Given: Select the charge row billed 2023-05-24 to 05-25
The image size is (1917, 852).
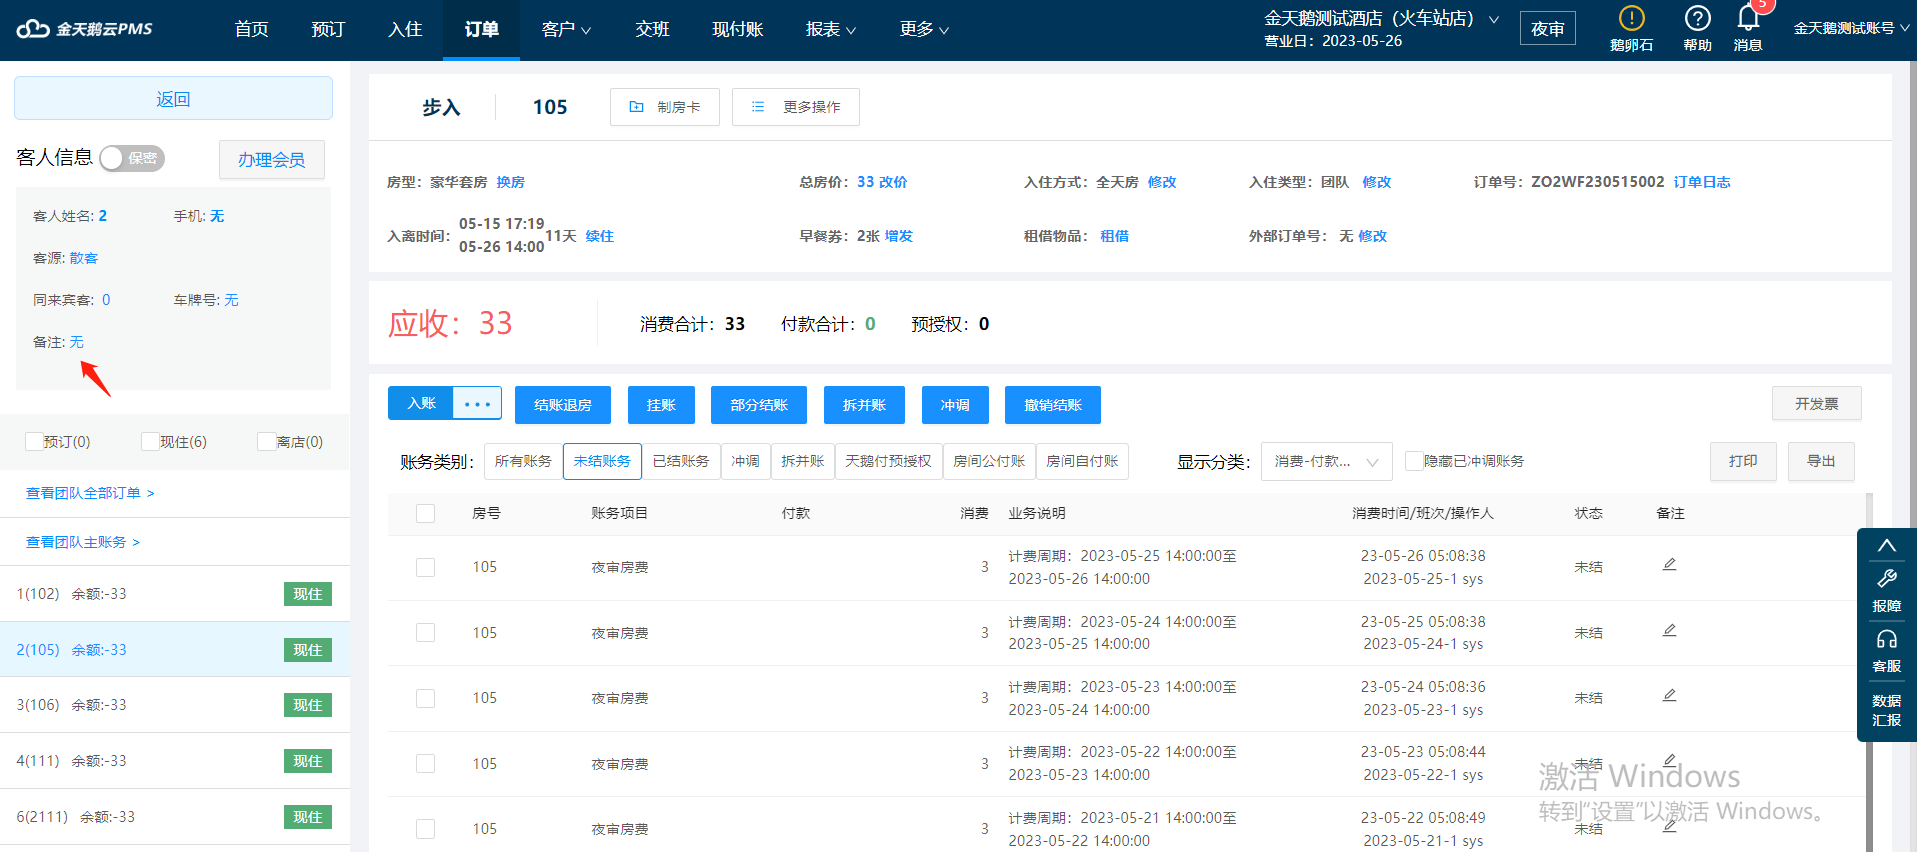Looking at the screenshot, I should pyautogui.click(x=425, y=632).
